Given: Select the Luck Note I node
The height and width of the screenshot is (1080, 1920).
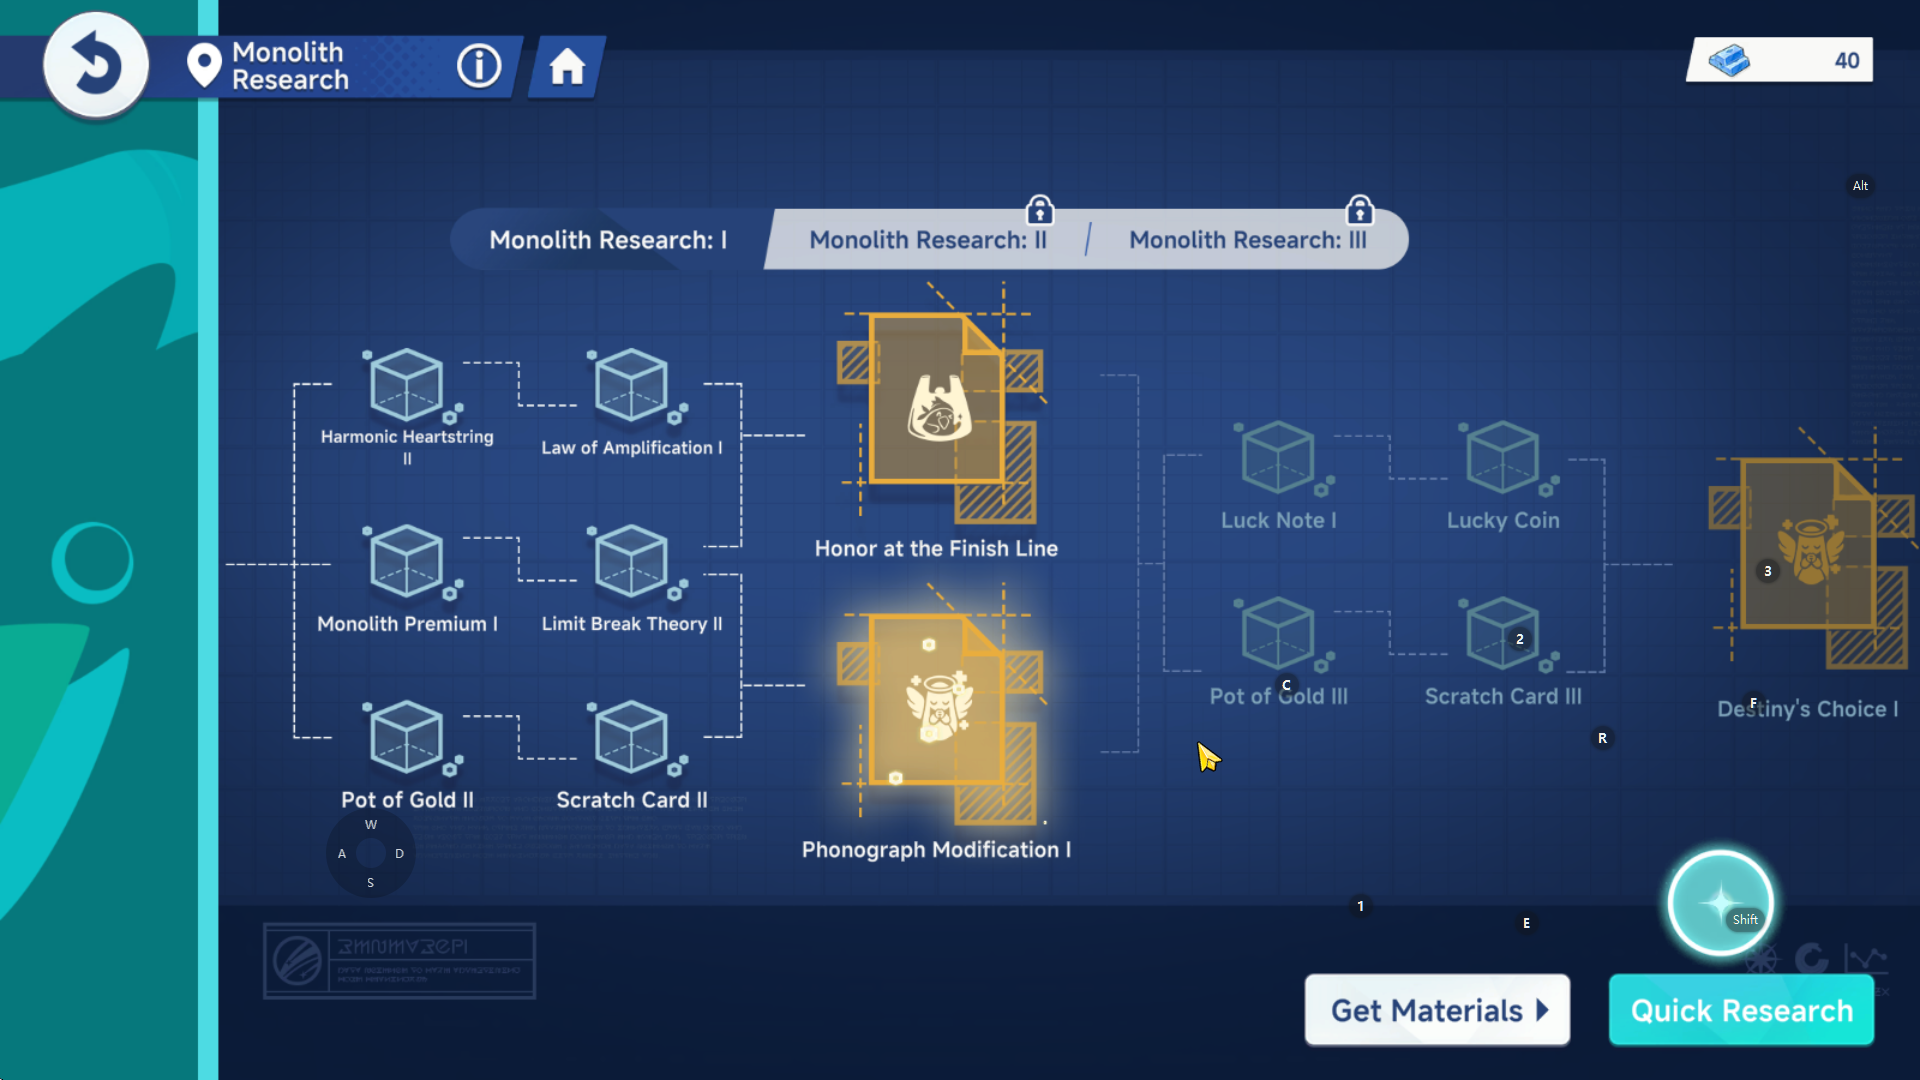Looking at the screenshot, I should tap(1278, 458).
